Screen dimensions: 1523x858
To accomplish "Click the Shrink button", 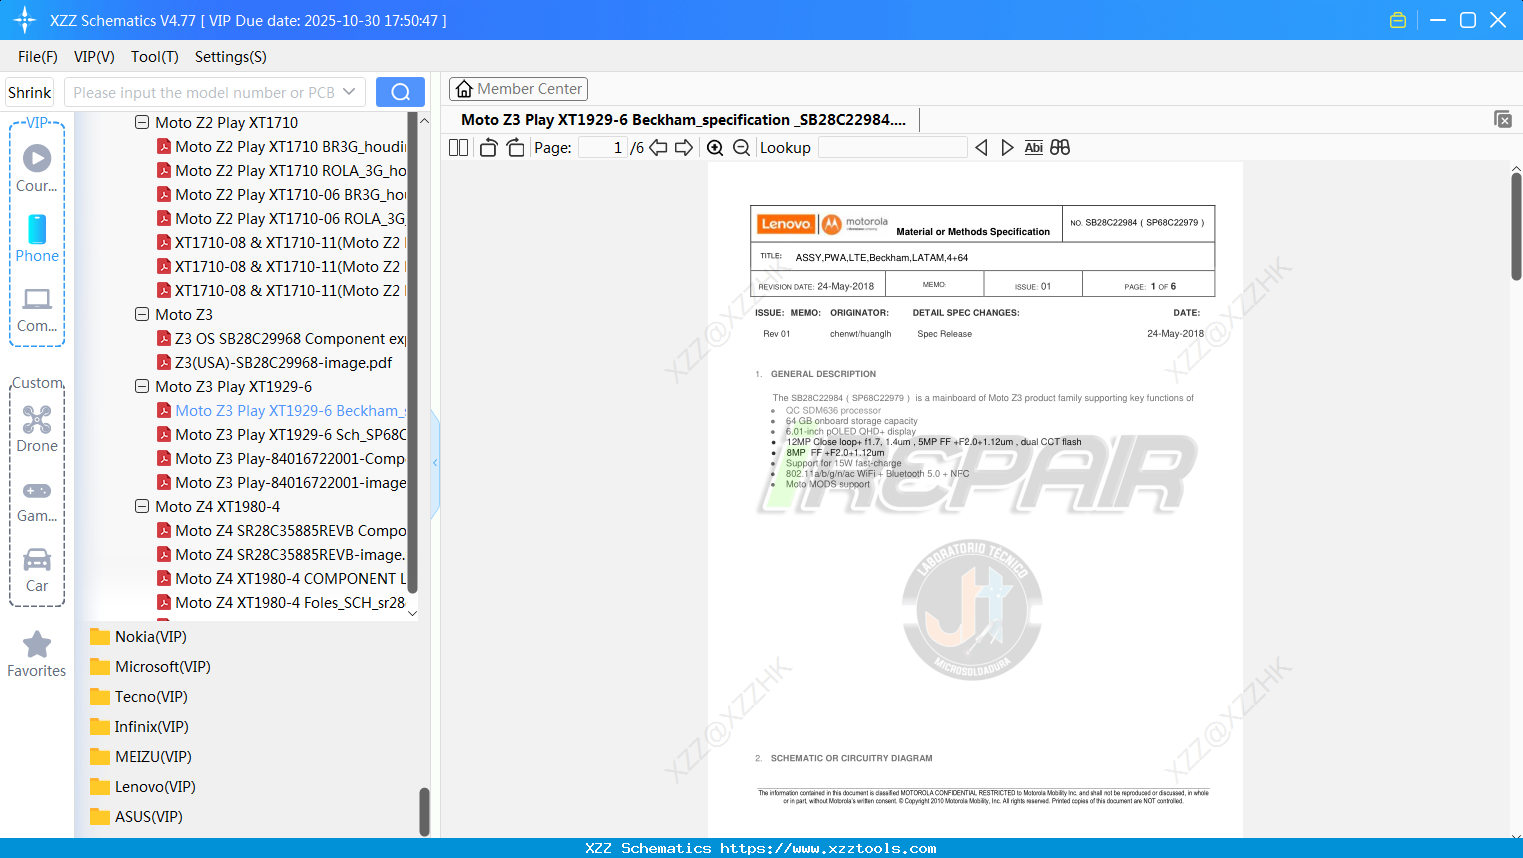I will 30,92.
